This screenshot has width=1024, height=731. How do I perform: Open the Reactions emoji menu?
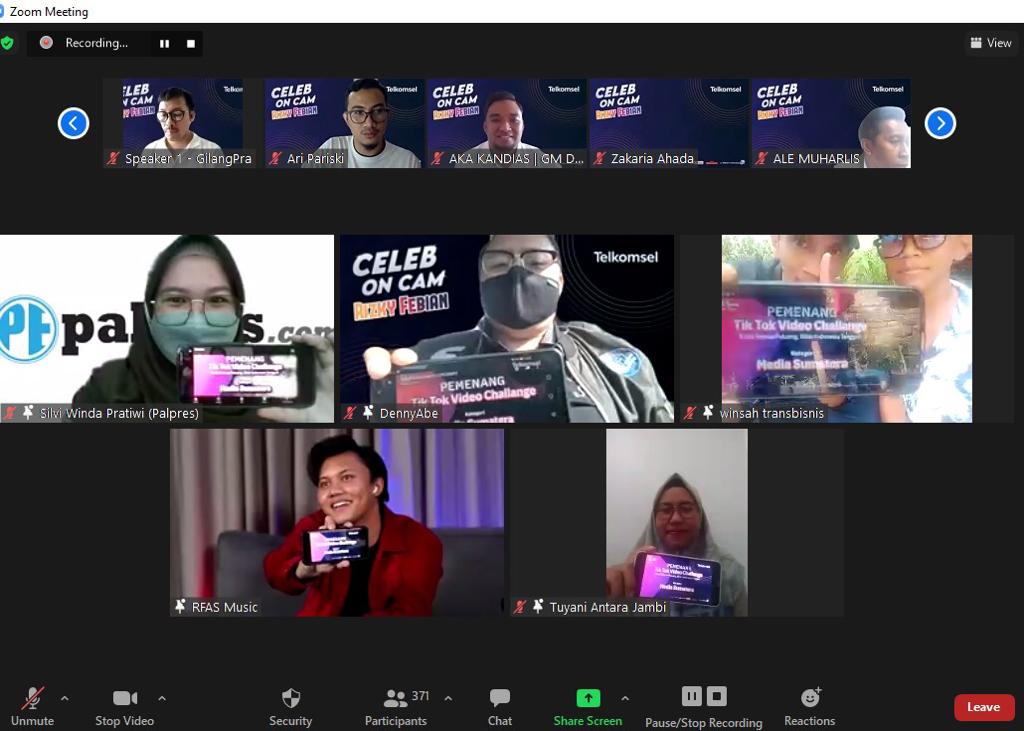pos(810,698)
